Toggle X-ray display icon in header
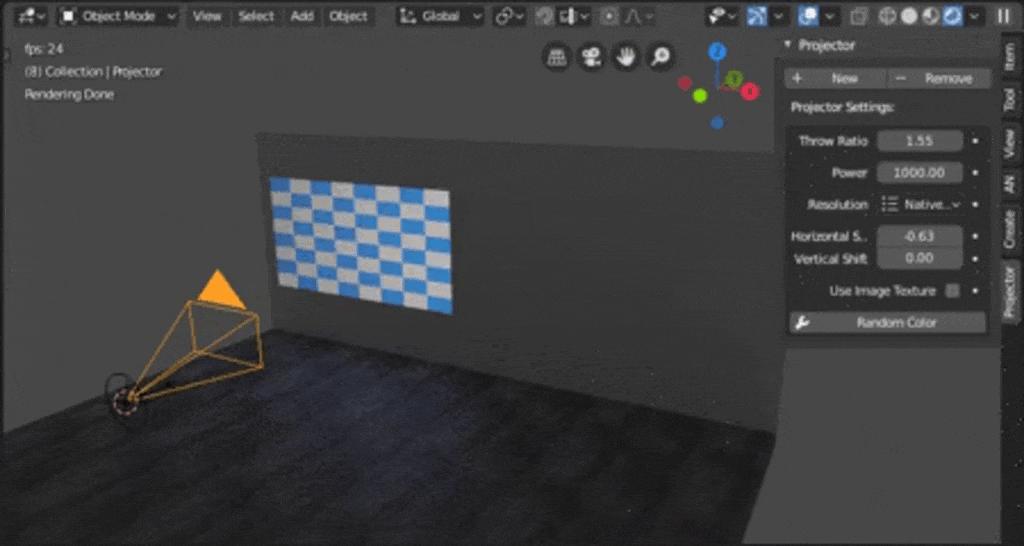 pyautogui.click(x=859, y=16)
